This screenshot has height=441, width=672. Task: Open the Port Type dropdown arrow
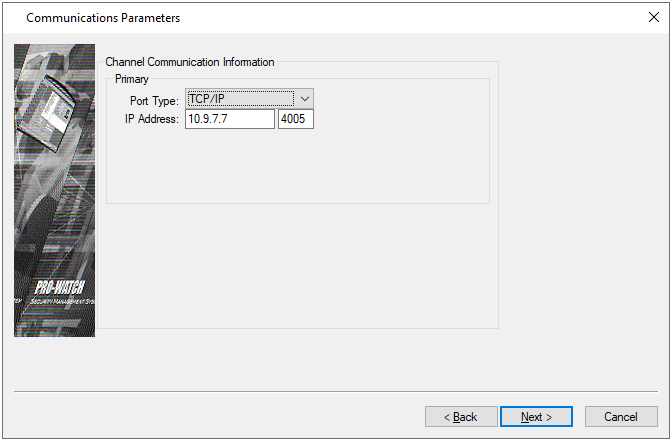[305, 98]
